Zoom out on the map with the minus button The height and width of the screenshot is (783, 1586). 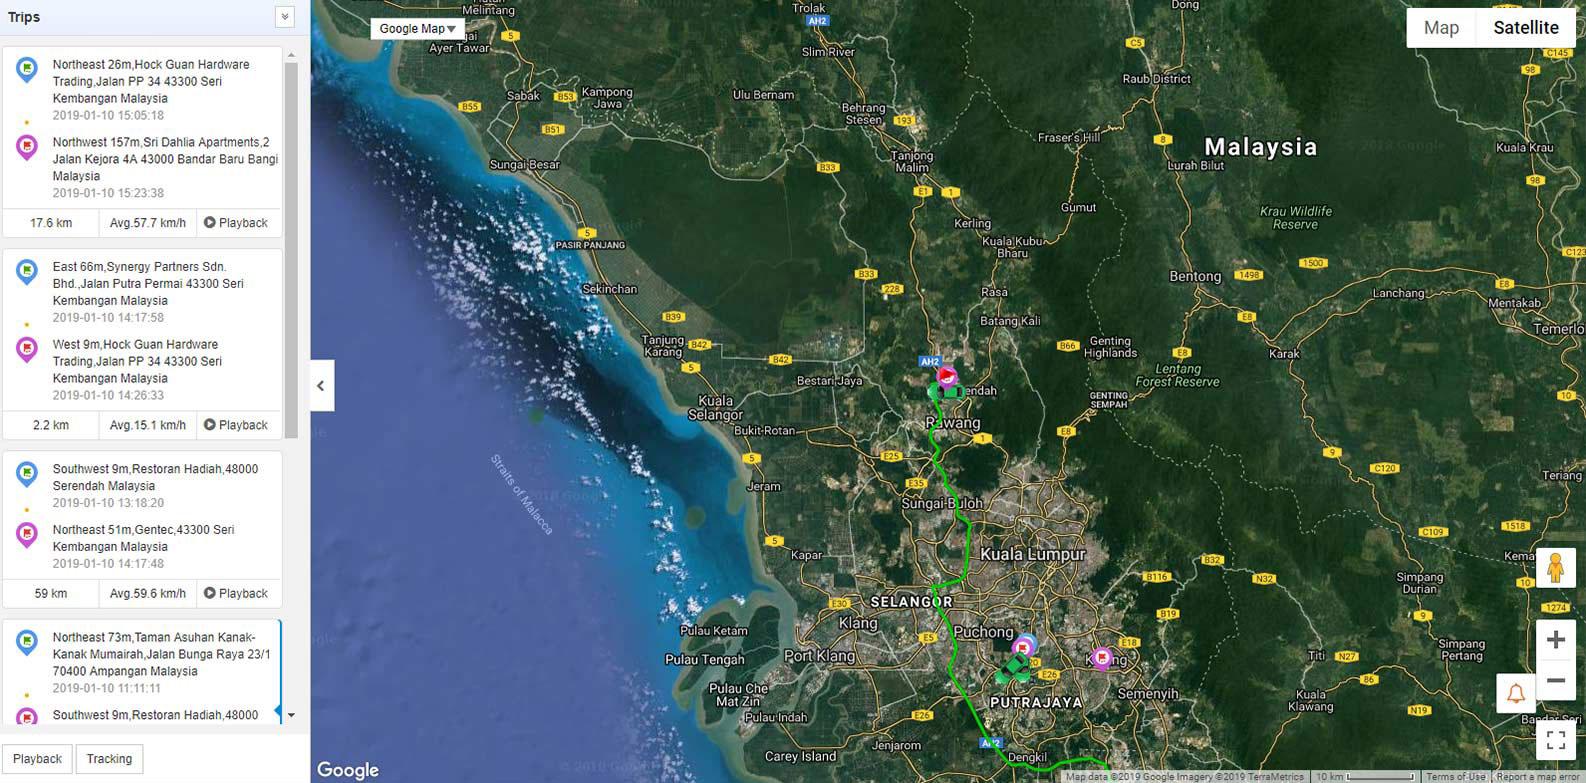tap(1555, 681)
